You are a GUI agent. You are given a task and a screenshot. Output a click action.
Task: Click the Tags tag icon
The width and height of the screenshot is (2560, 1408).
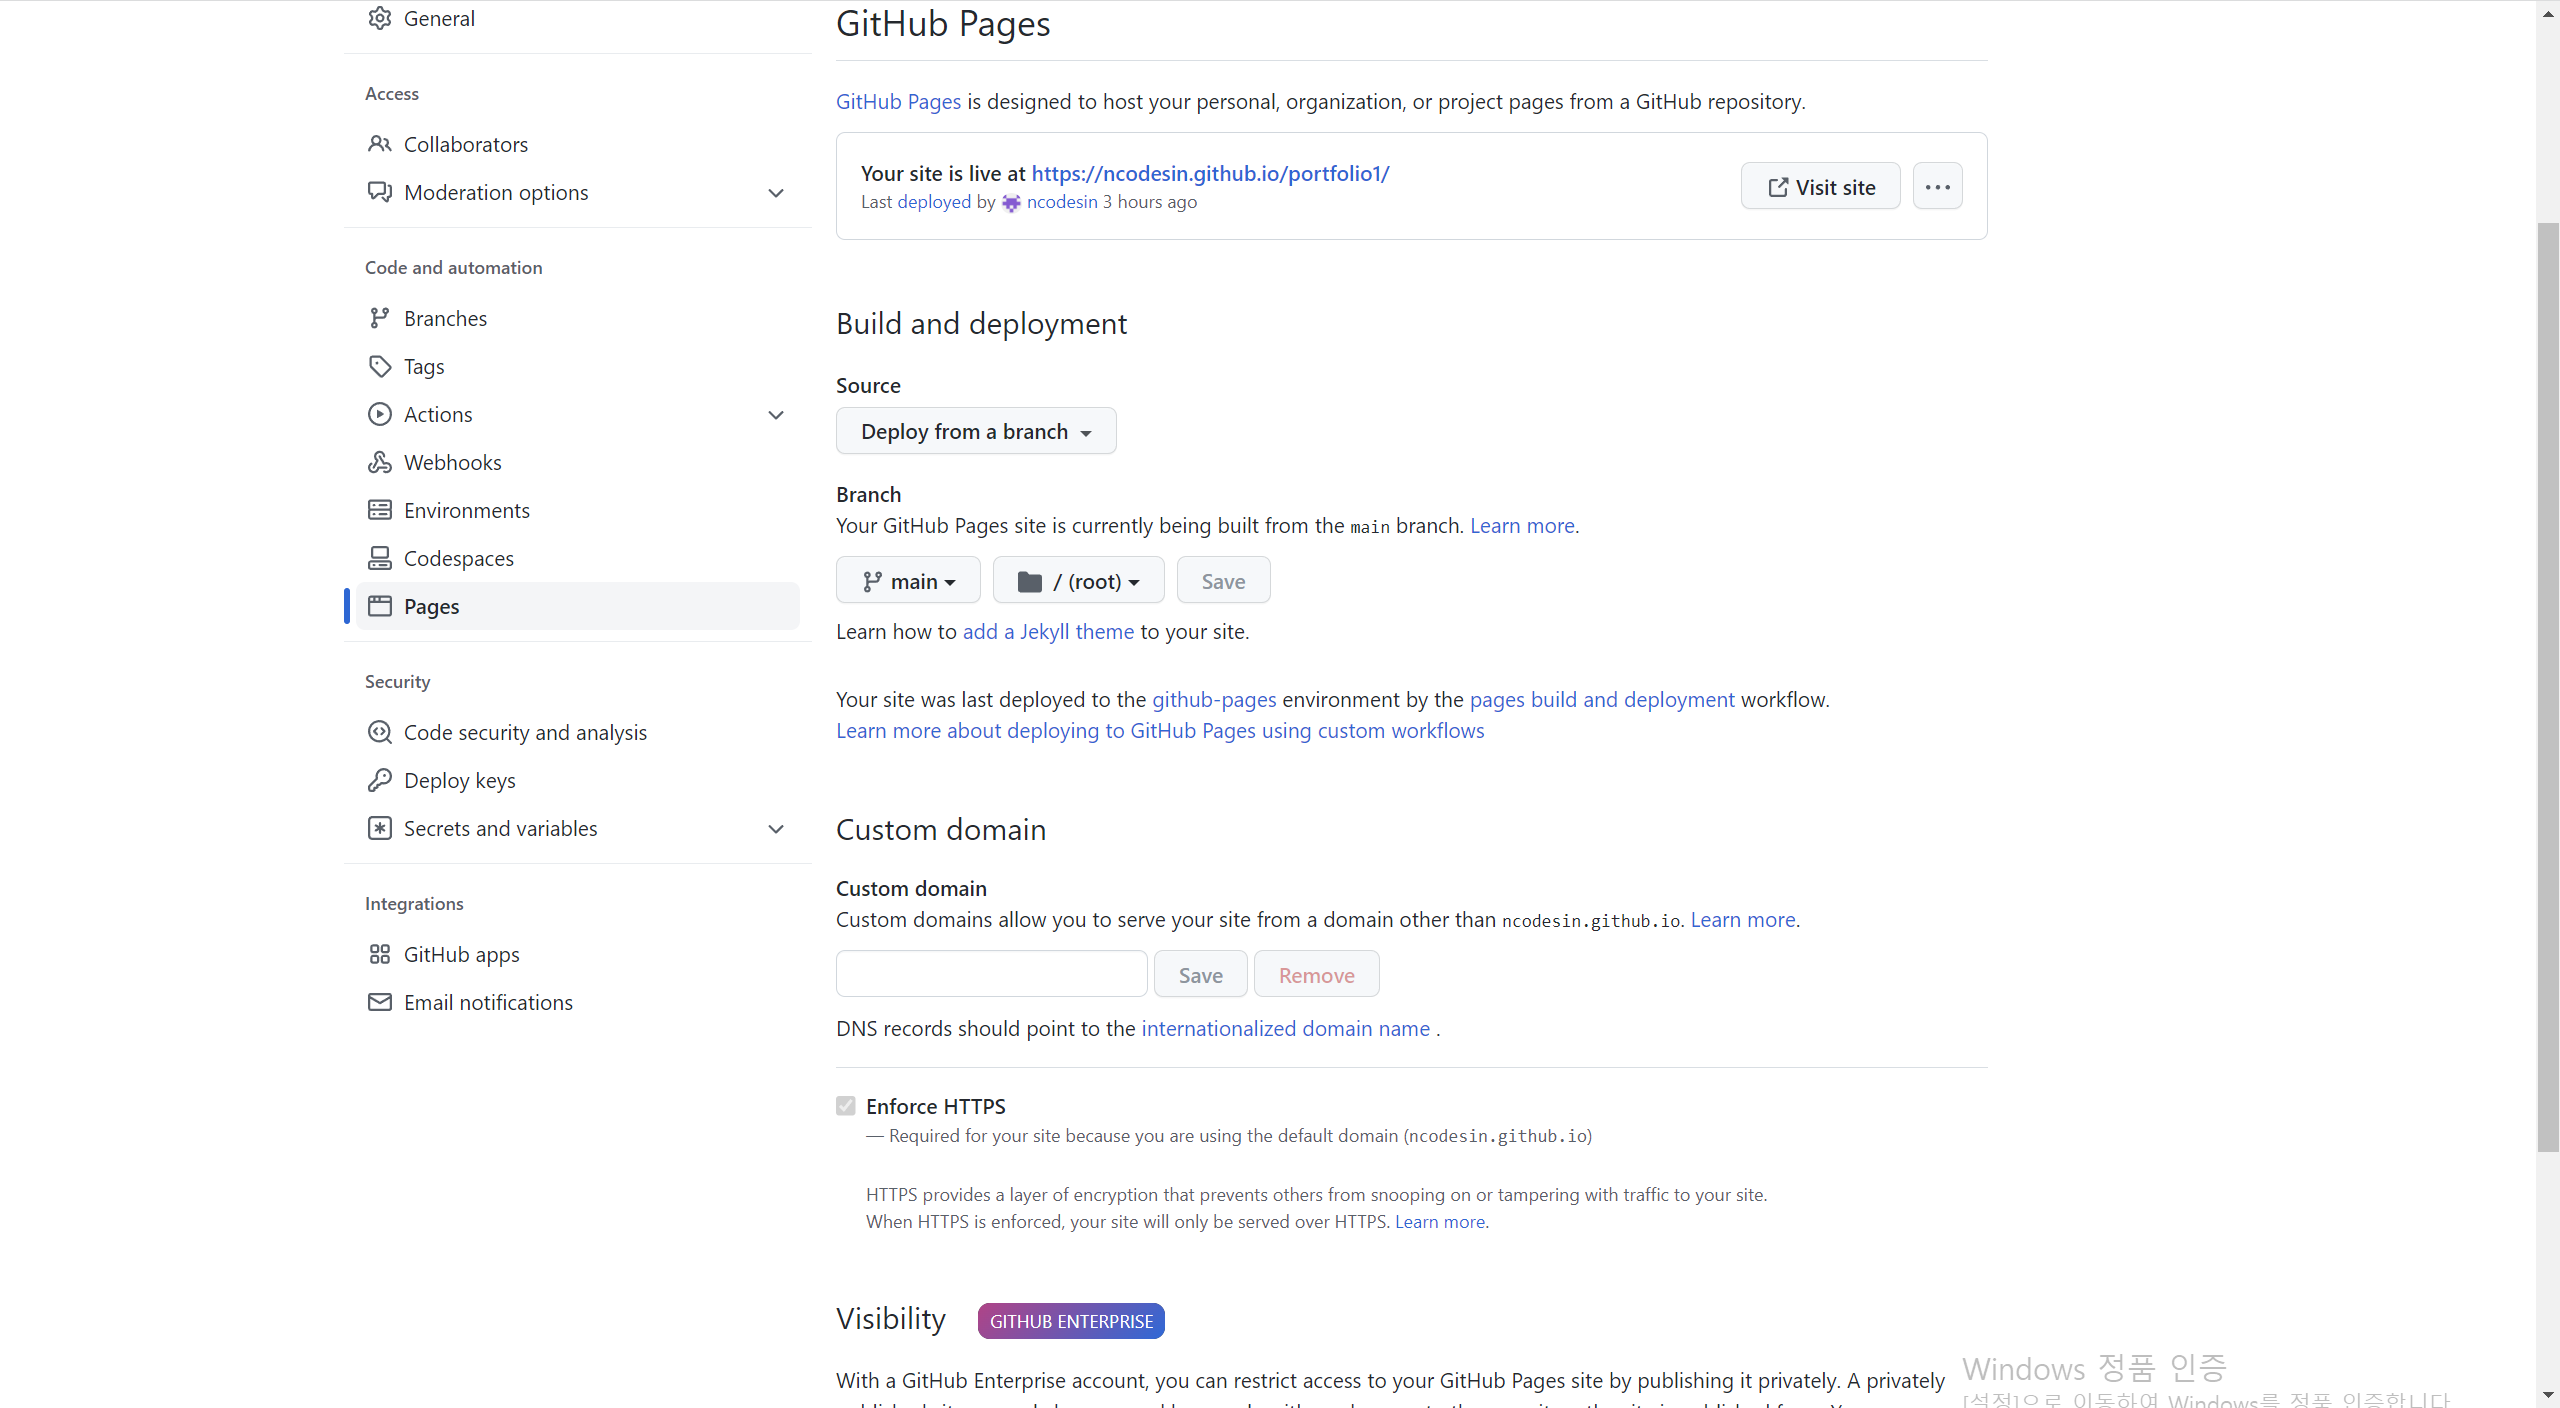379,366
